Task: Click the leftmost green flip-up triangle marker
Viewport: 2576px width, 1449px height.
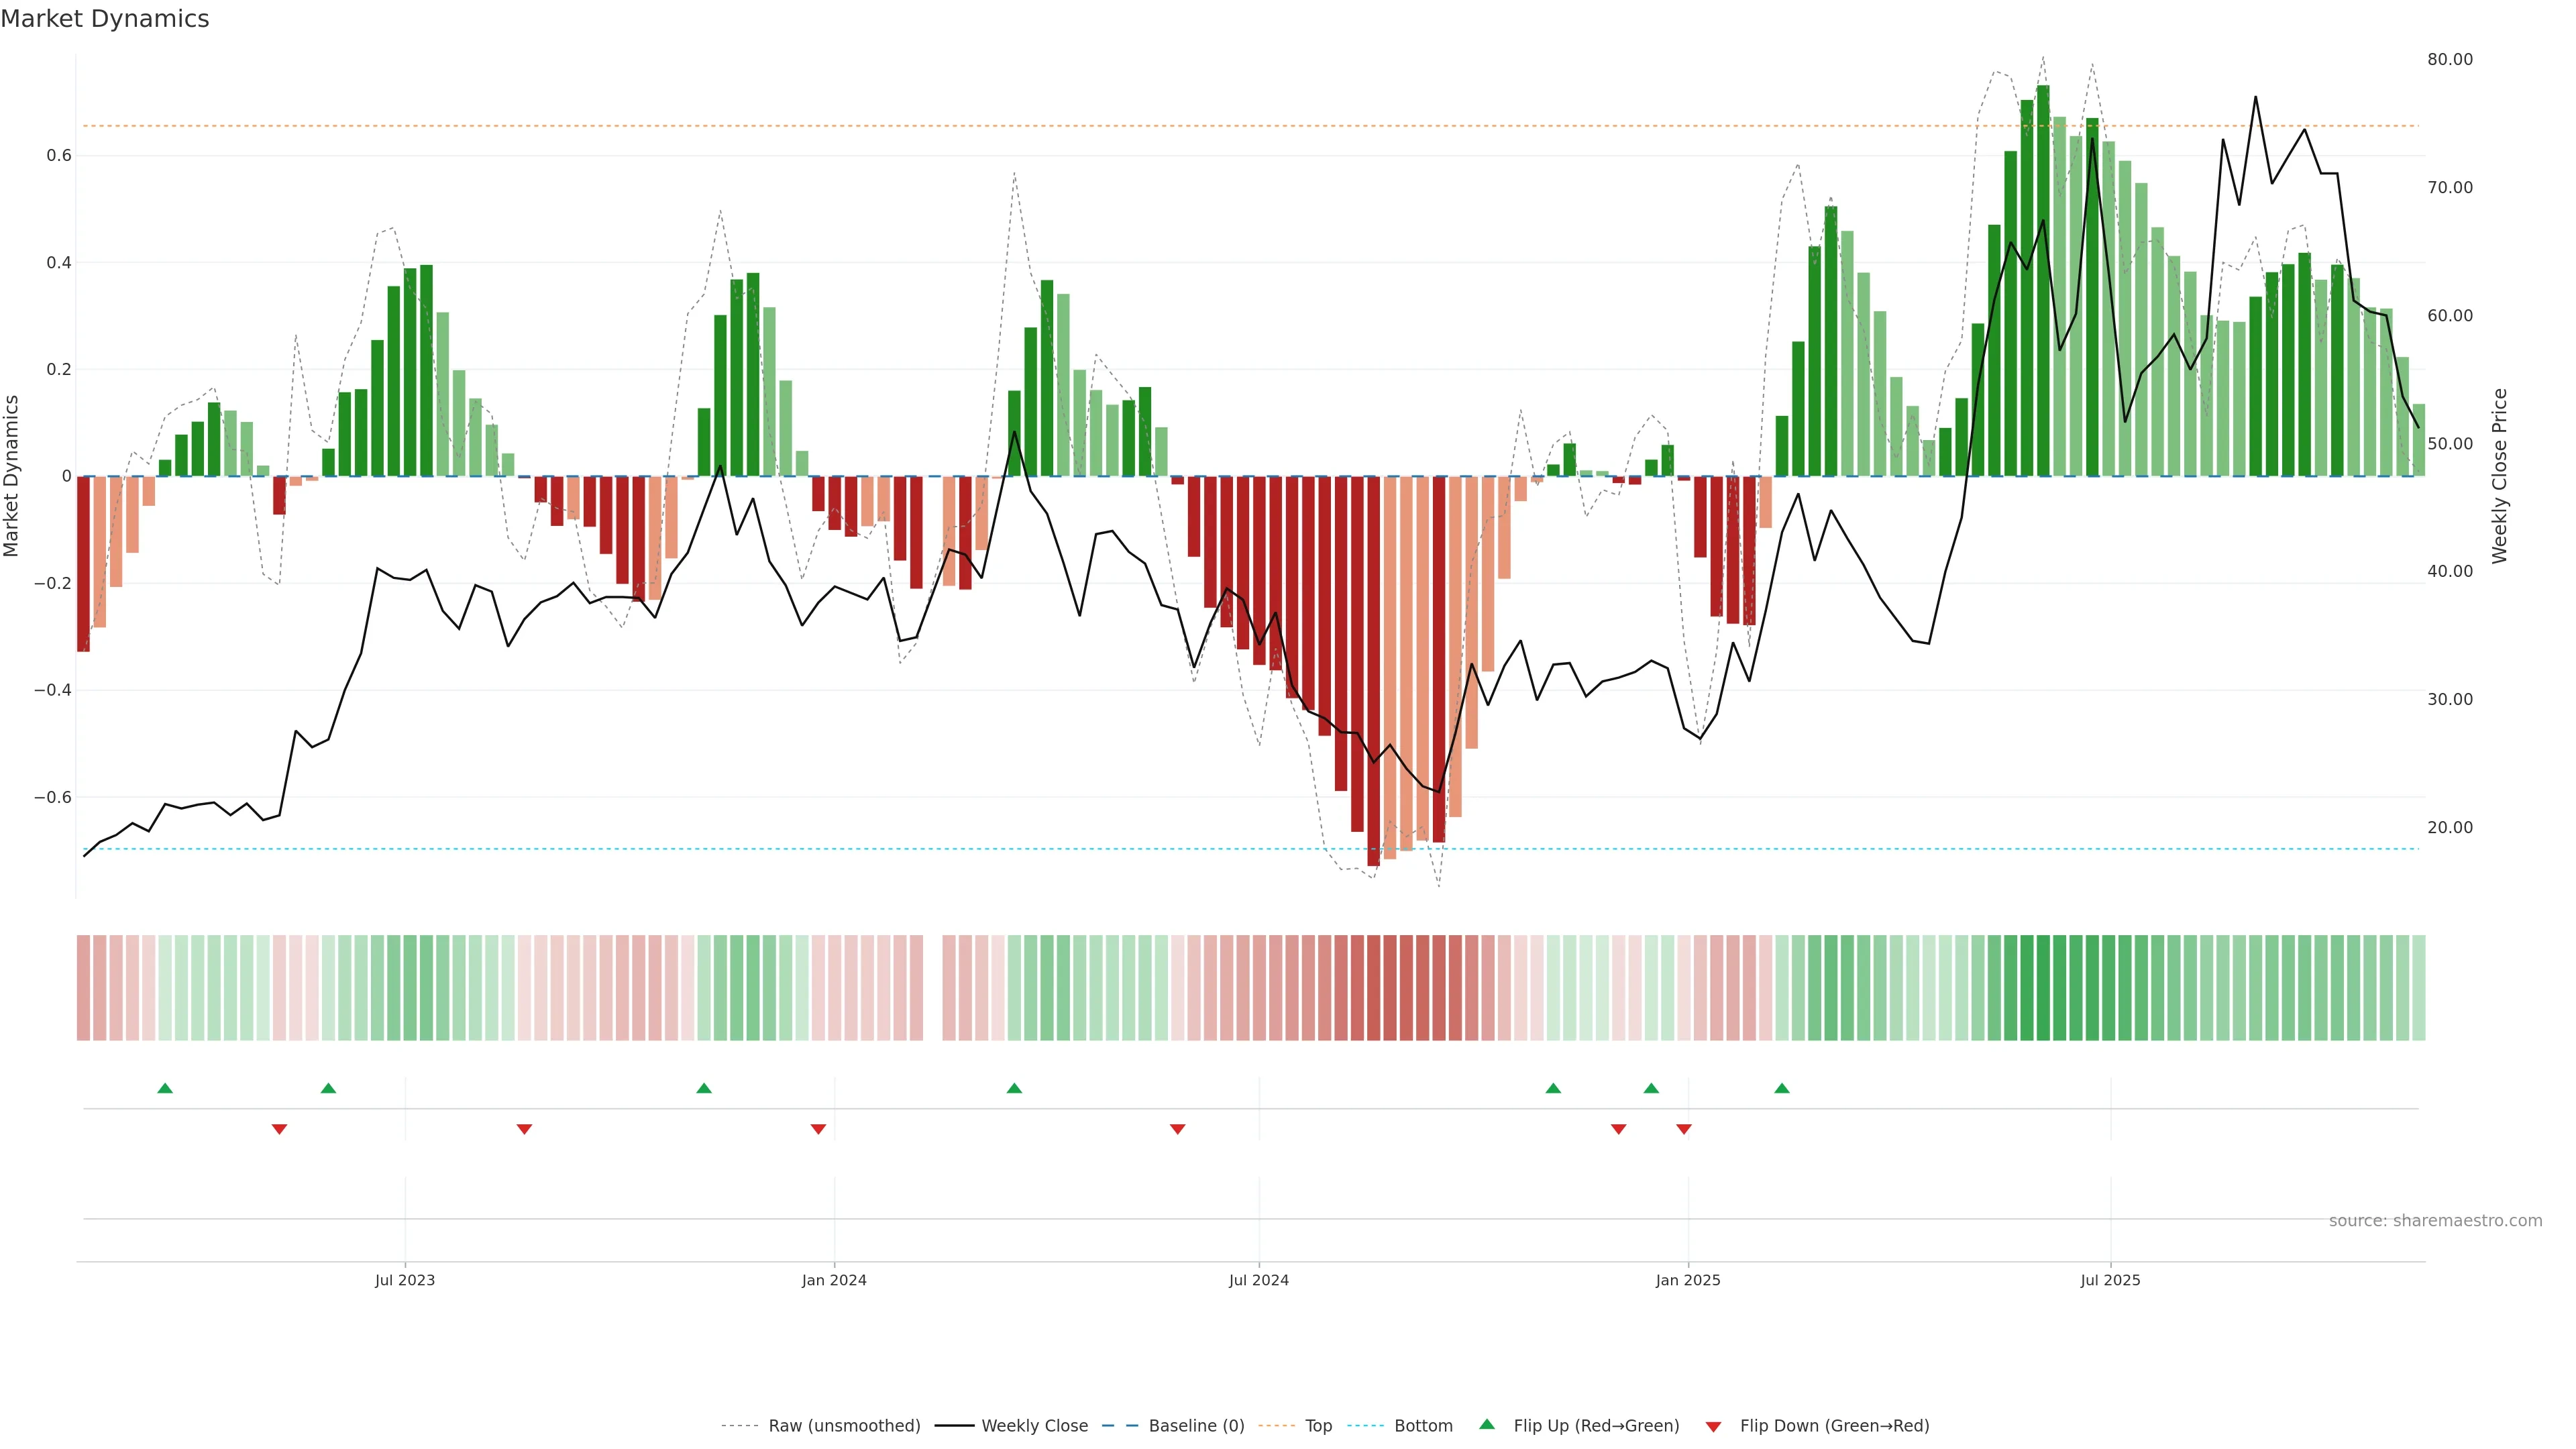Action: coord(165,1088)
